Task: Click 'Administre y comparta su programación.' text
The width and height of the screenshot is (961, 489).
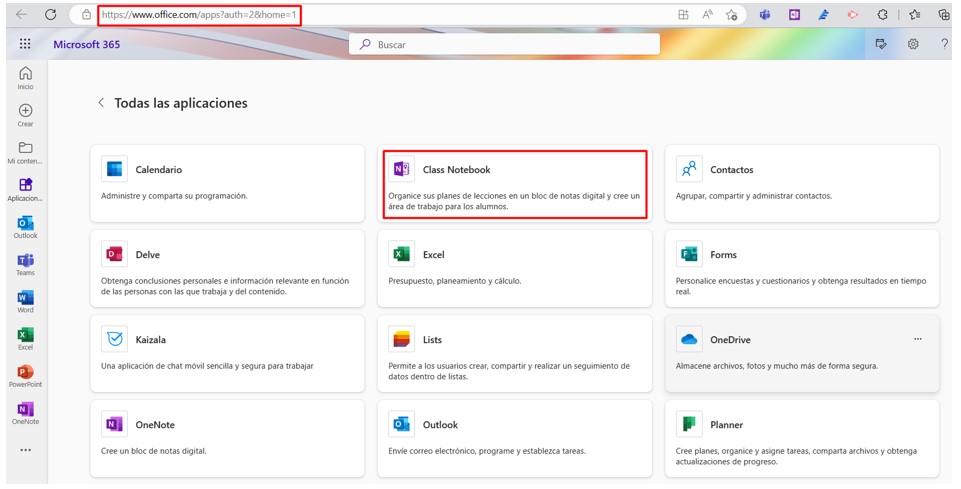Action: click(x=174, y=196)
